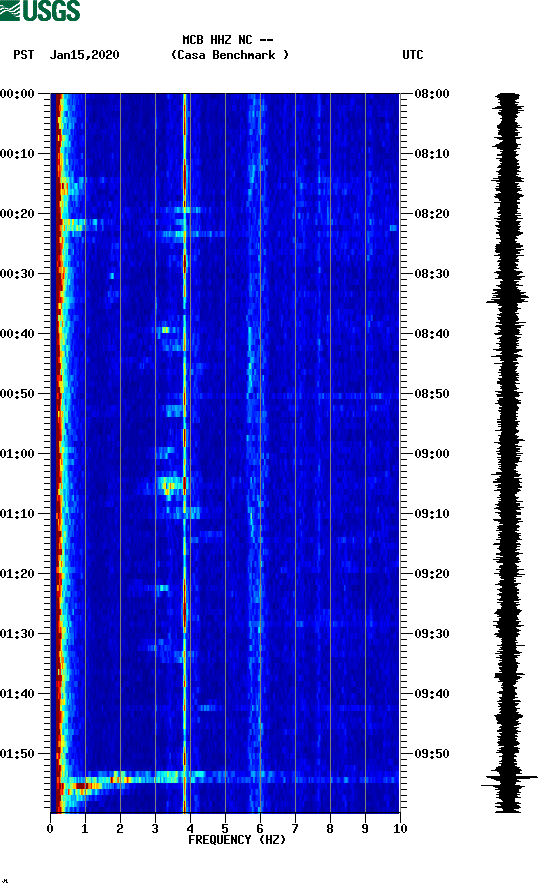
Task: Click the 'FREQUENCY (HZ)' axis title
Action: [237, 840]
